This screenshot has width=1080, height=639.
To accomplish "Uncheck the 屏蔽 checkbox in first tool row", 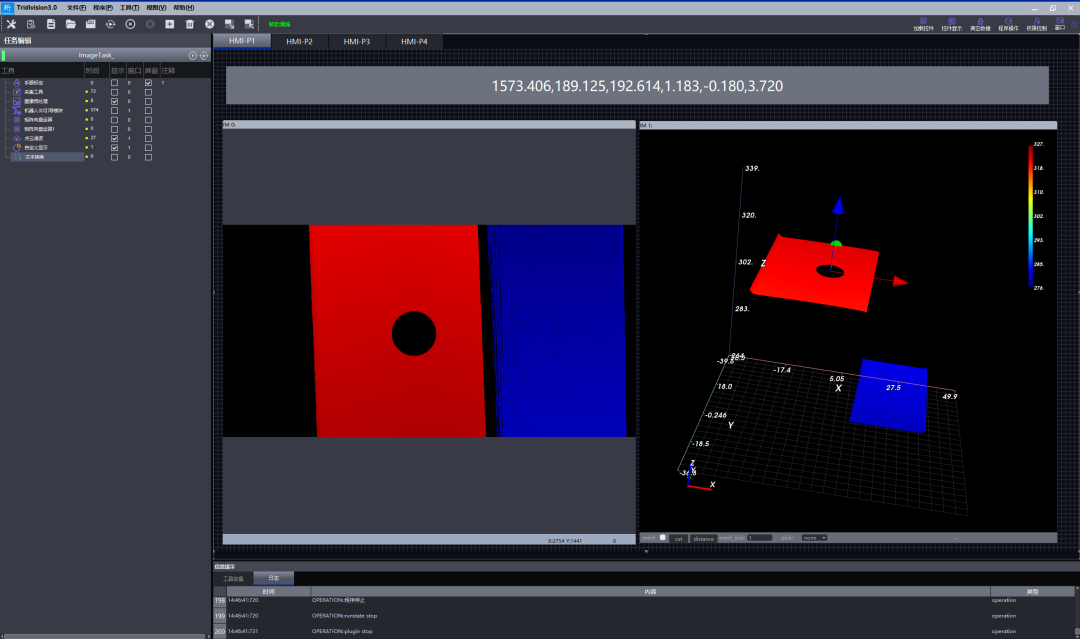I will [x=149, y=83].
